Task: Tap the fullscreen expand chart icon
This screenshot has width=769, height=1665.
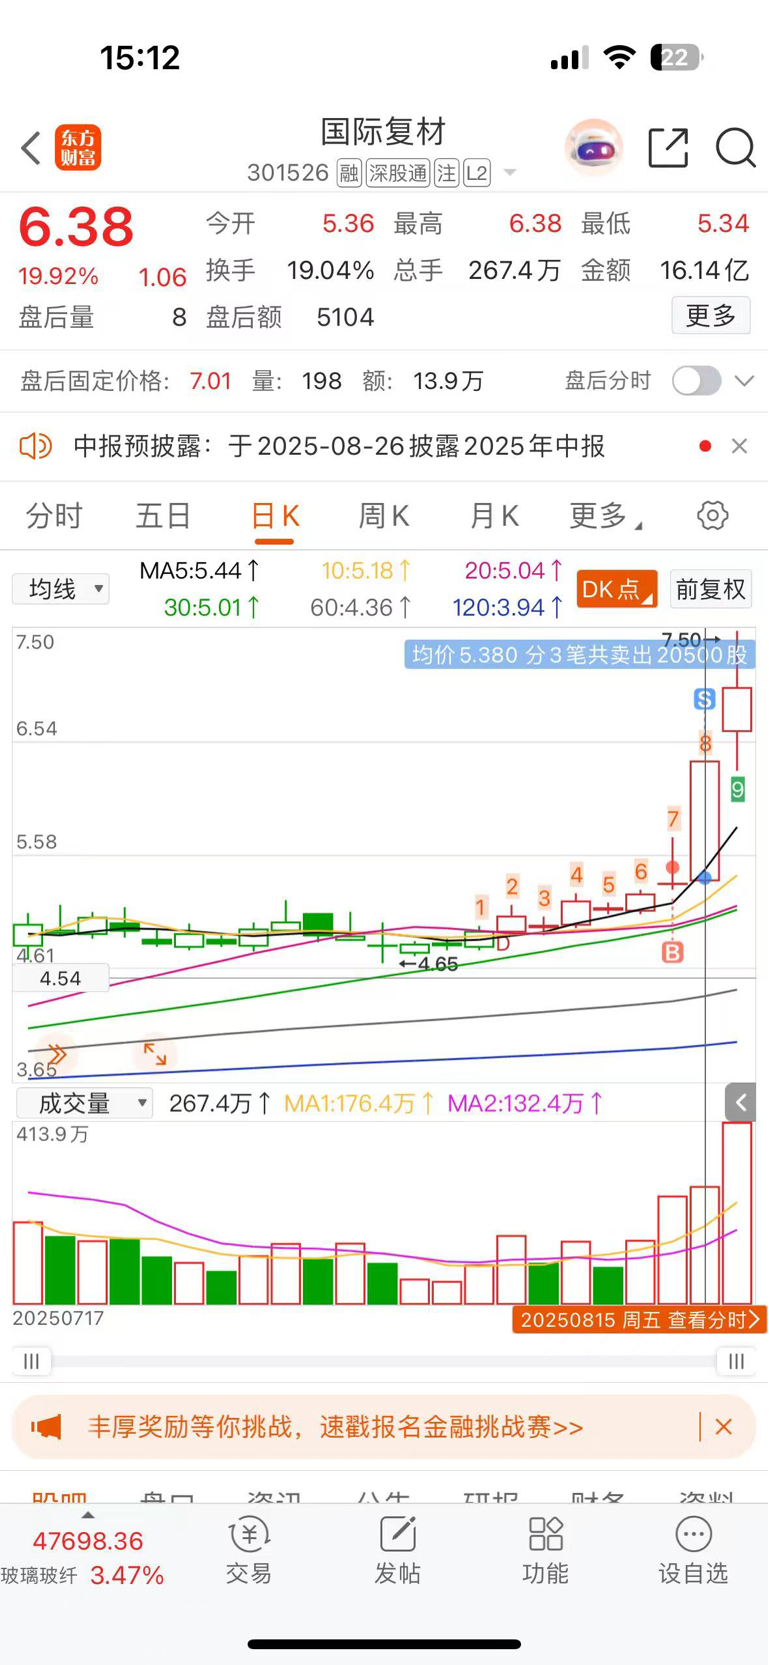Action: 154,1052
